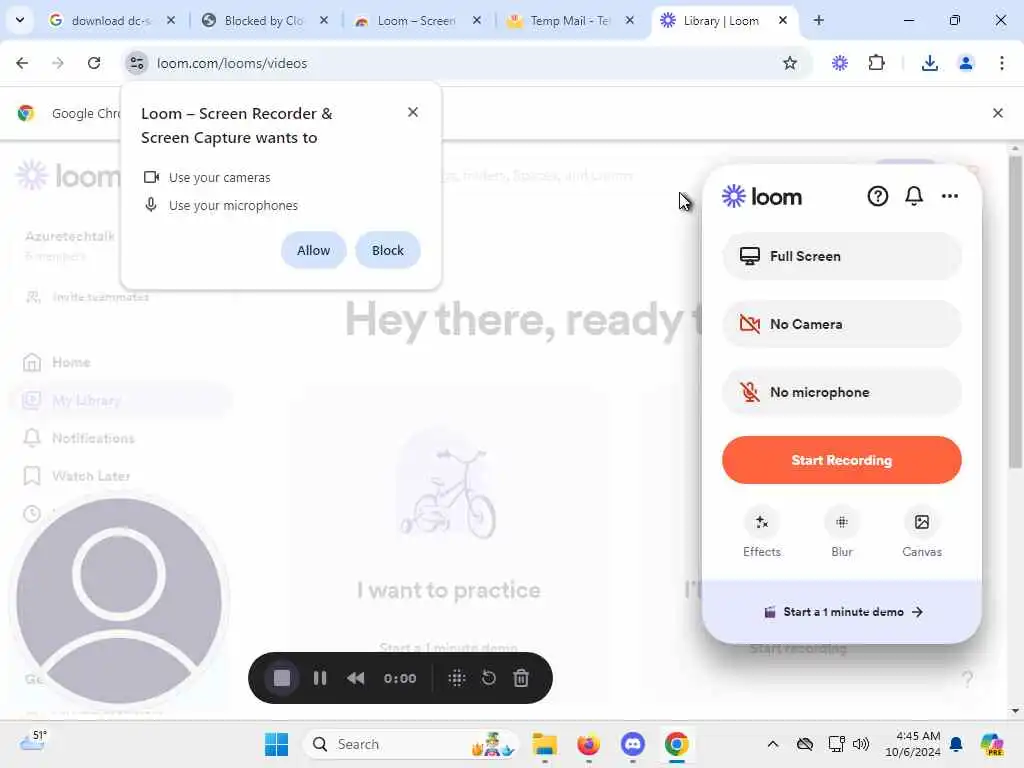
Task: Block camera and microphone access
Action: tap(387, 250)
